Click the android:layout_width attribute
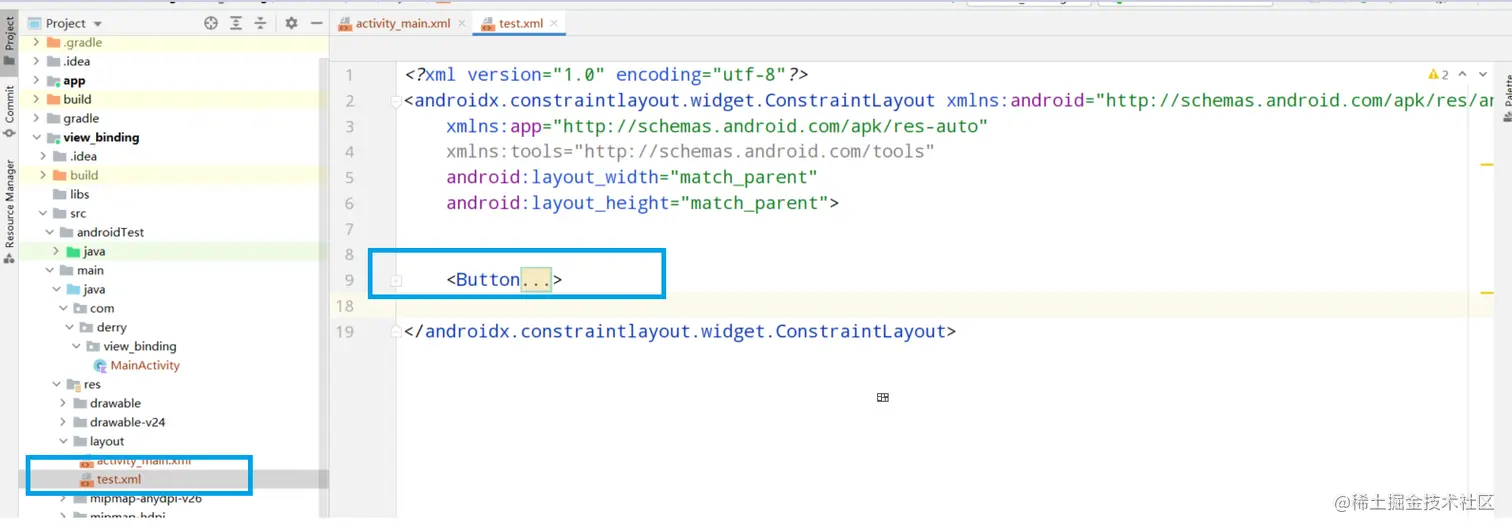Screen dimensions: 1512x530 coord(632,178)
